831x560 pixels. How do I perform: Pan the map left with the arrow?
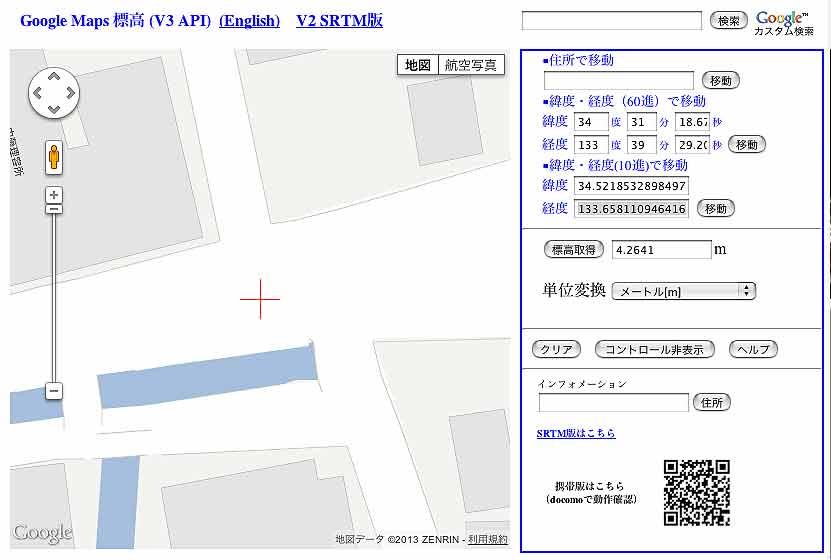click(x=38, y=93)
